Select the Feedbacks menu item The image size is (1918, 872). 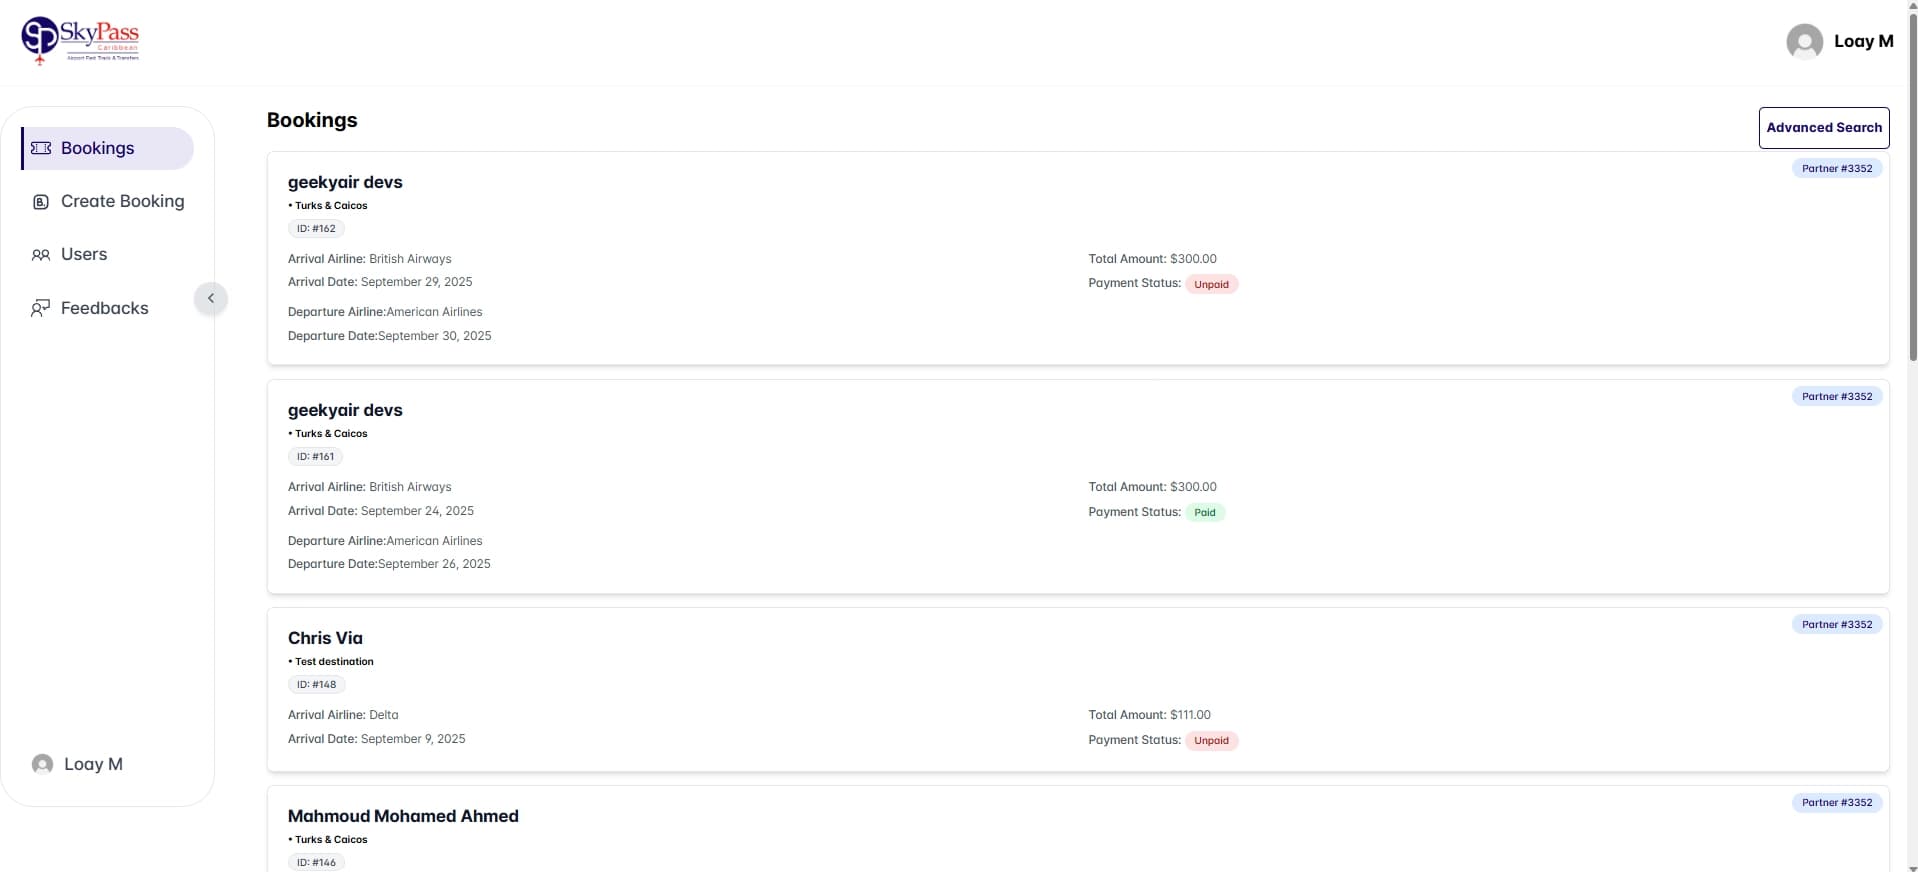click(x=105, y=307)
